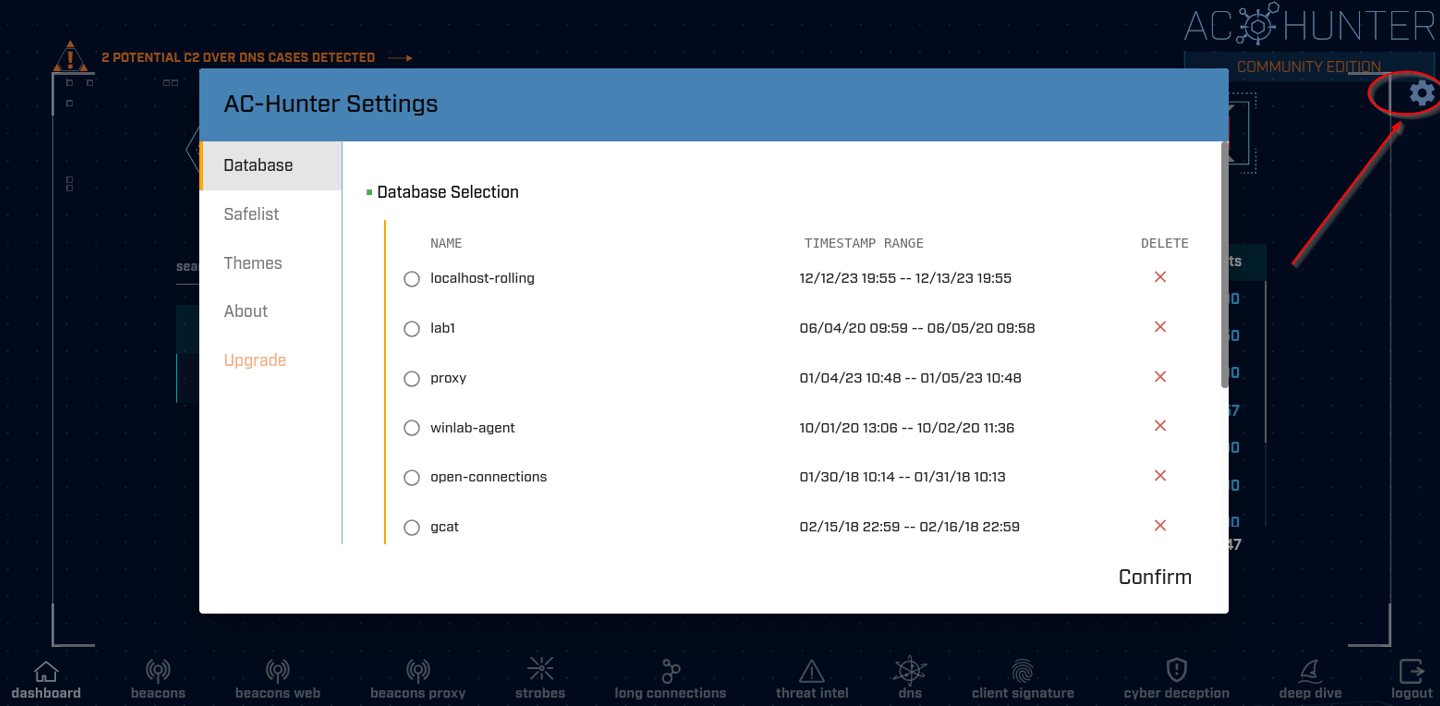Open the beacons web icon
The height and width of the screenshot is (706, 1440).
(x=277, y=671)
